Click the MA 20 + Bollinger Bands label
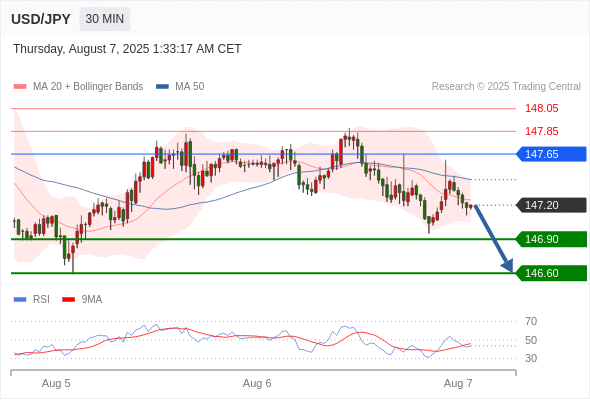590x400 pixels. point(88,87)
